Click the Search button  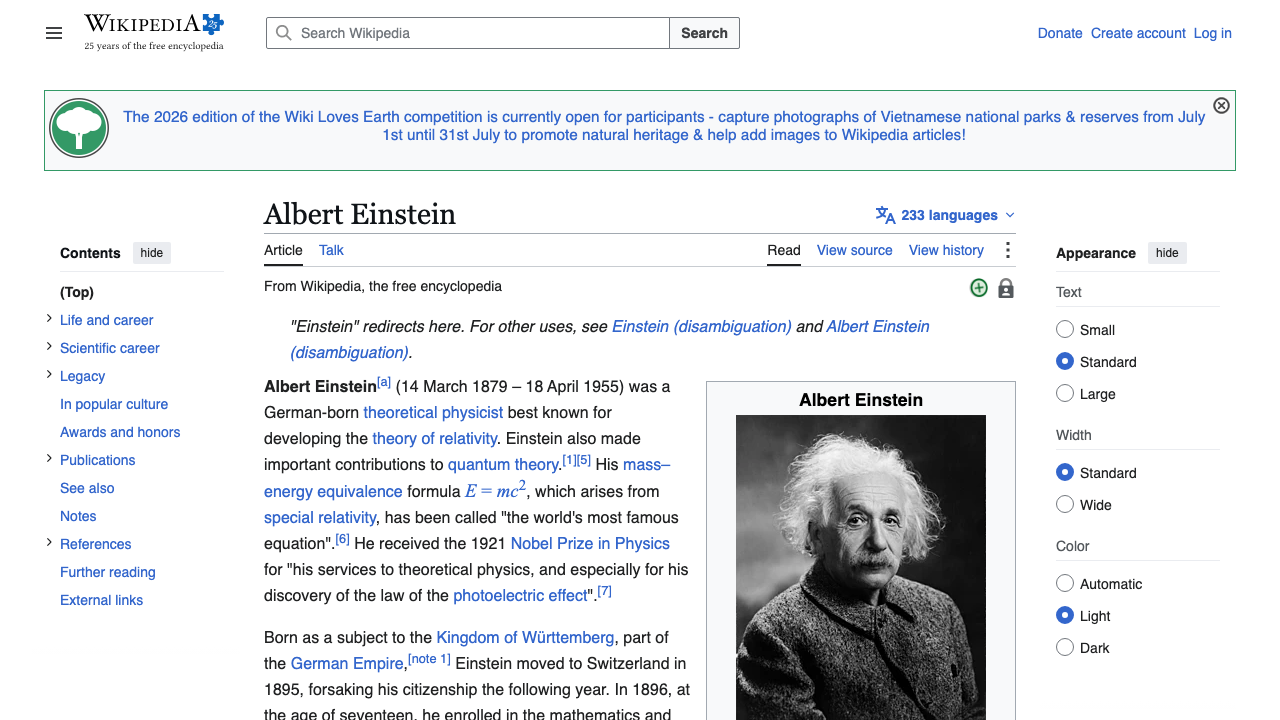click(704, 33)
